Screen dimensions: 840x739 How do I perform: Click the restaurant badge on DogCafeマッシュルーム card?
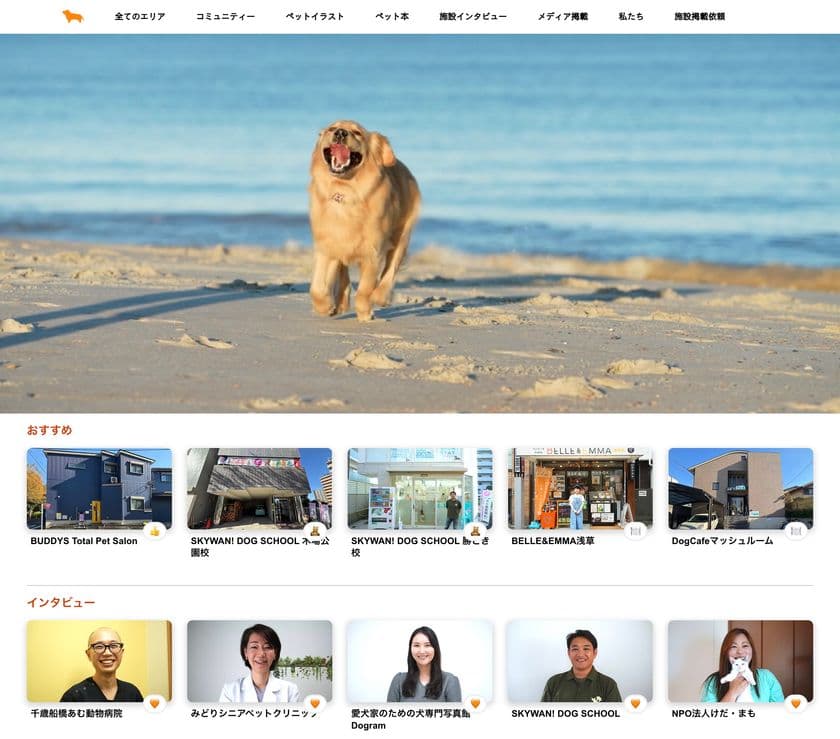point(796,532)
